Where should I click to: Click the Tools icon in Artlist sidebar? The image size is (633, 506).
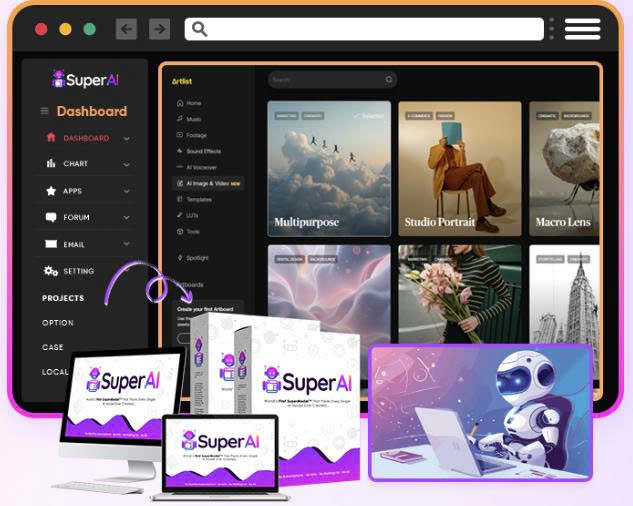coord(180,231)
